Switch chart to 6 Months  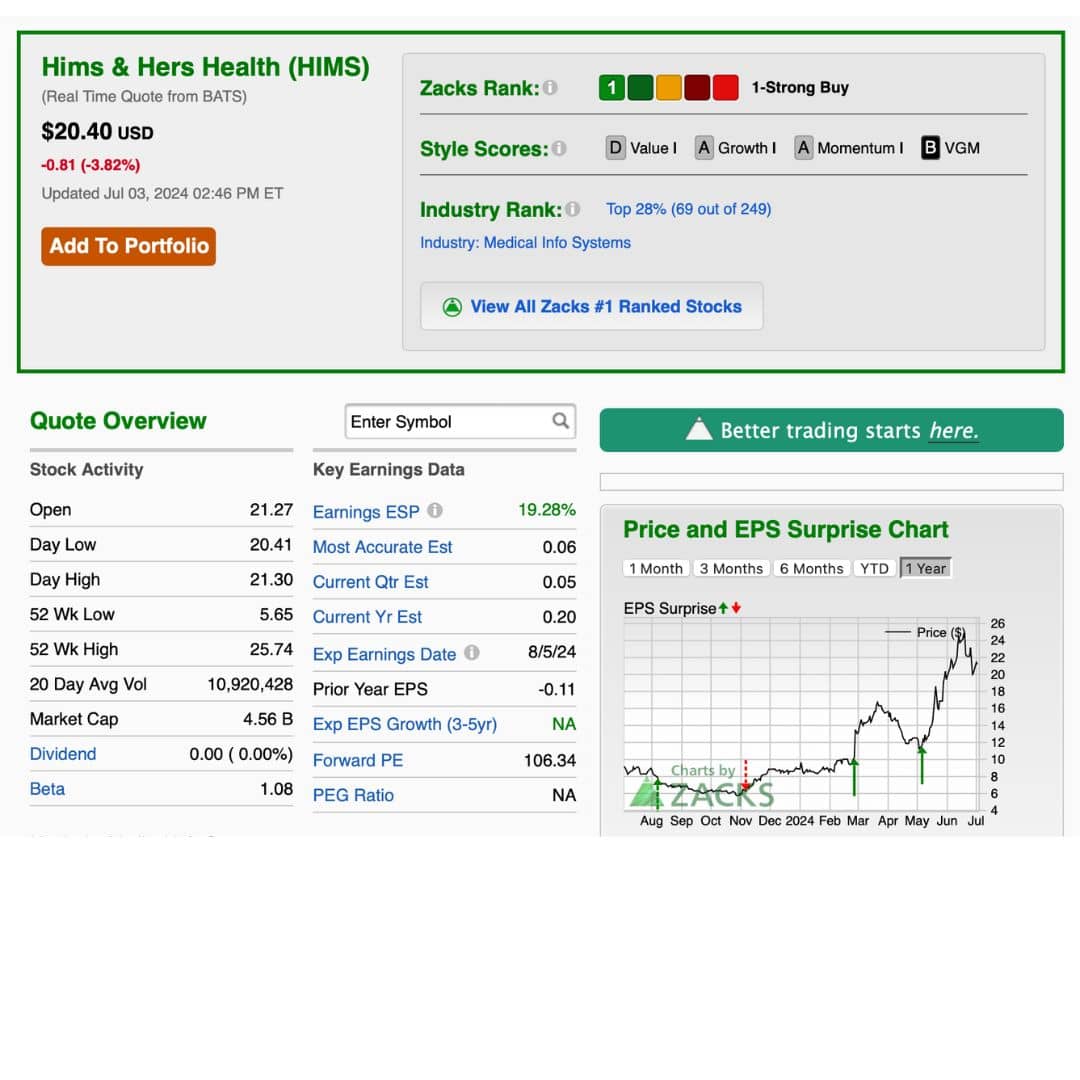[x=811, y=568]
